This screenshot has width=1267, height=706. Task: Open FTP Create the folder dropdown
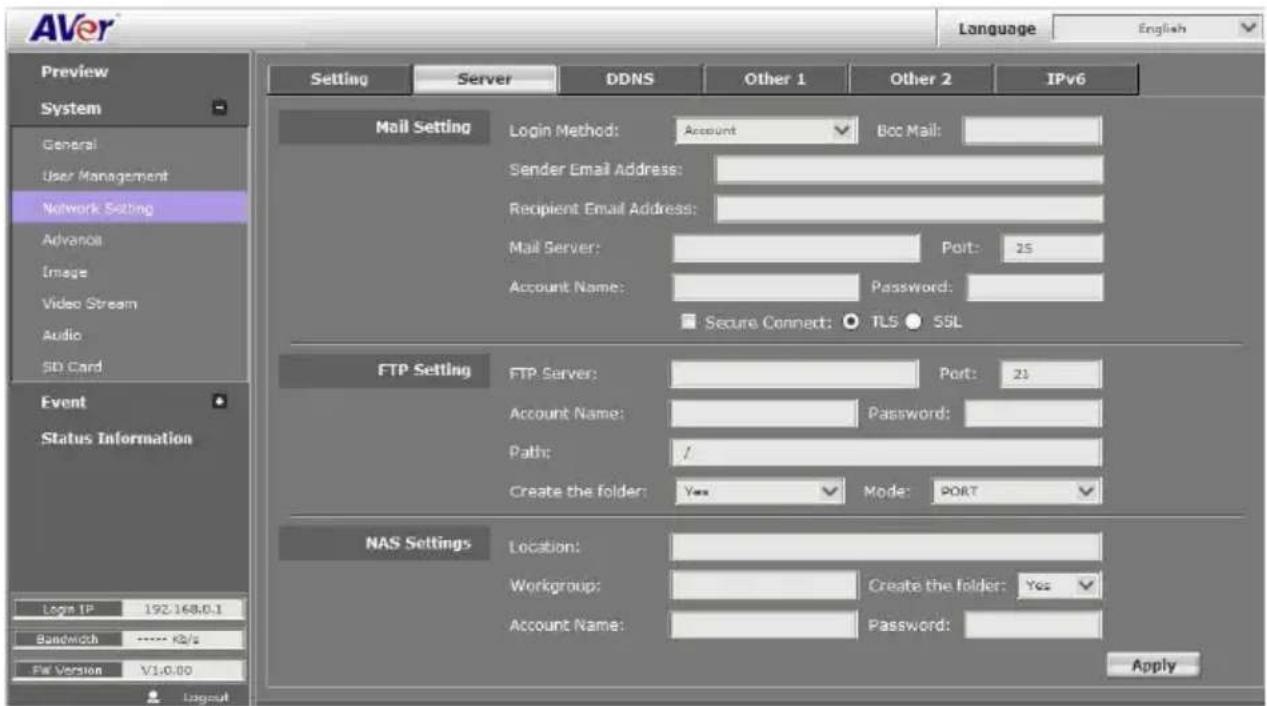[x=761, y=491]
